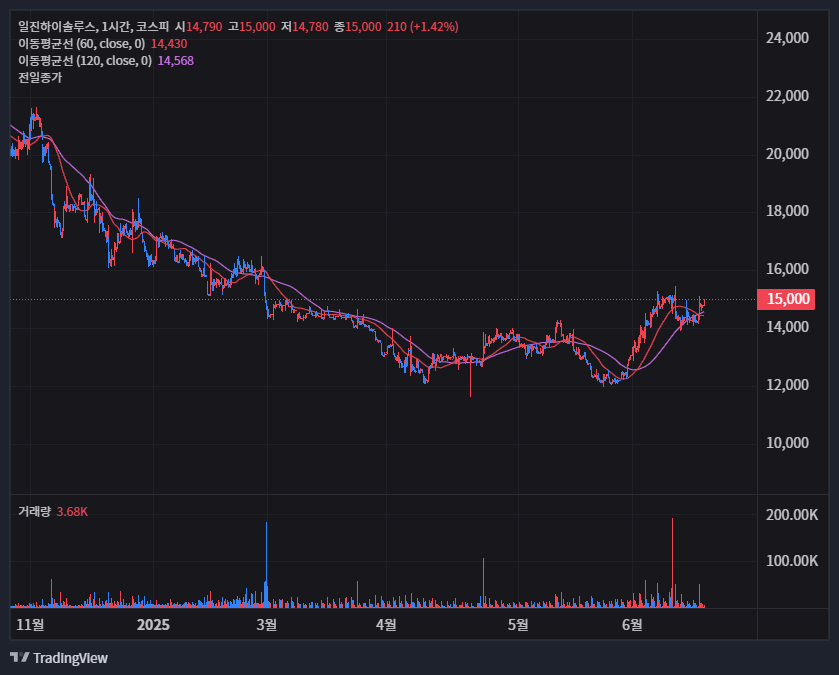Click the 10,000 price axis label
Image resolution: width=839 pixels, height=675 pixels.
(787, 443)
